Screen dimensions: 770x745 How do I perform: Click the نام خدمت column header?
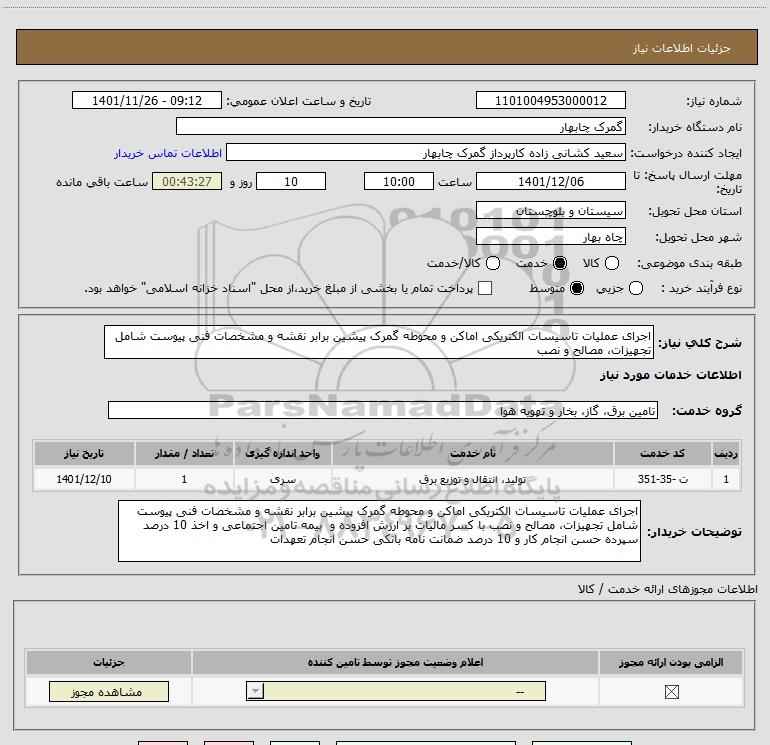pyautogui.click(x=472, y=453)
